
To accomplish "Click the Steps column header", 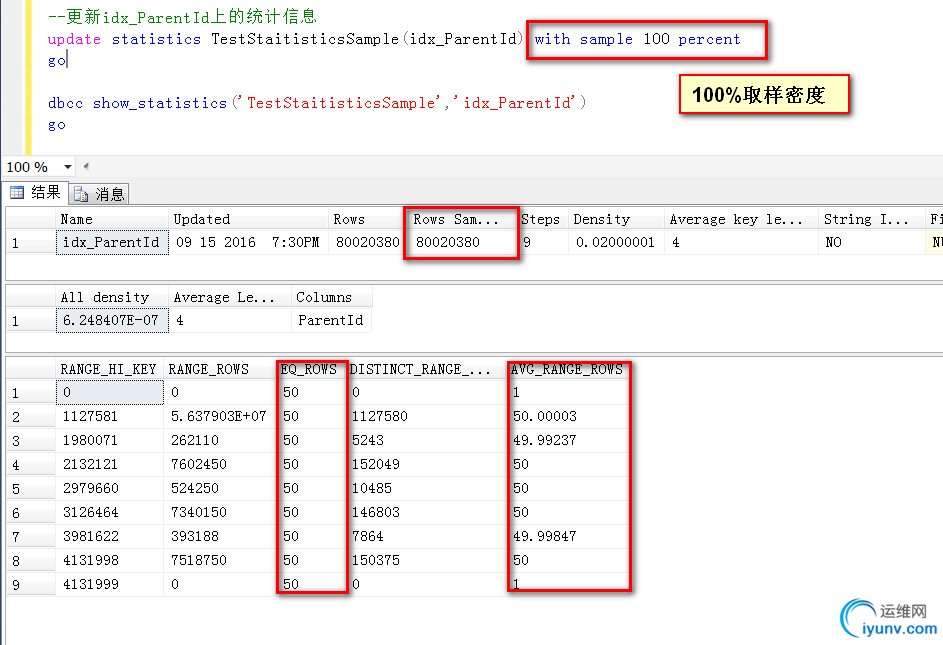I will pyautogui.click(x=544, y=219).
